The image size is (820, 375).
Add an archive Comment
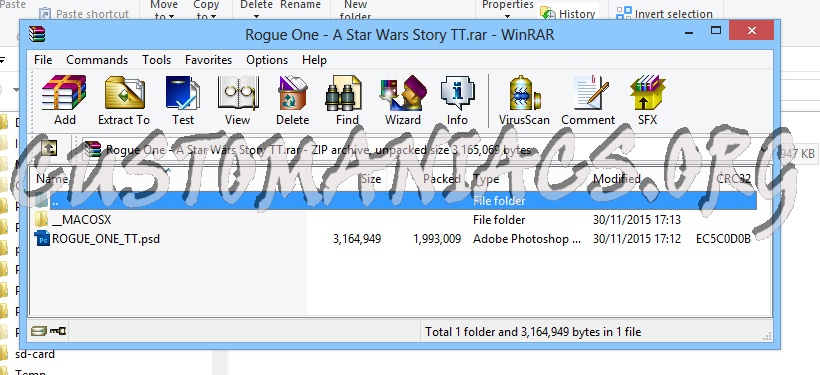588,100
